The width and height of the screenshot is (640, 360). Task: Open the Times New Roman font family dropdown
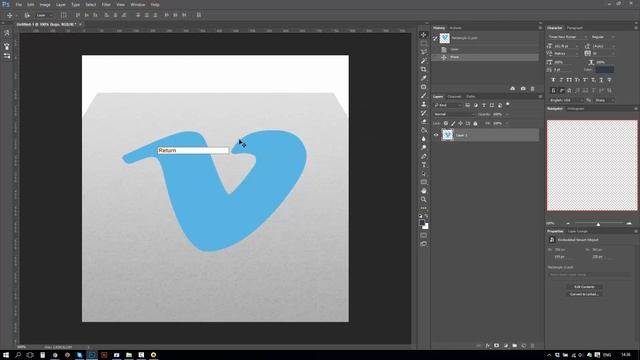[567, 37]
